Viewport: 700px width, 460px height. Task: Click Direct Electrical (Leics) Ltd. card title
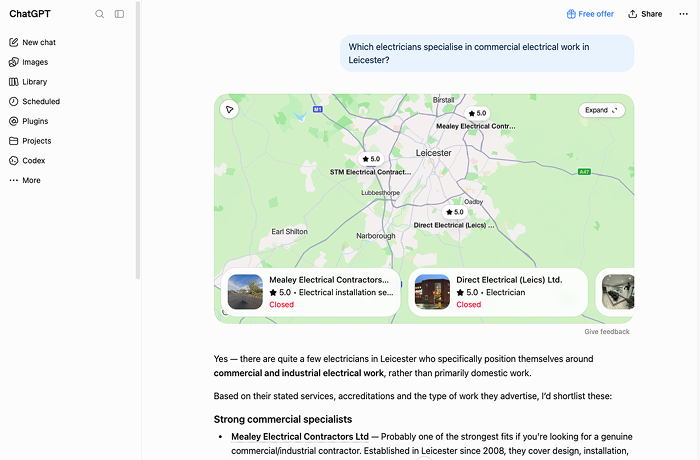click(509, 280)
